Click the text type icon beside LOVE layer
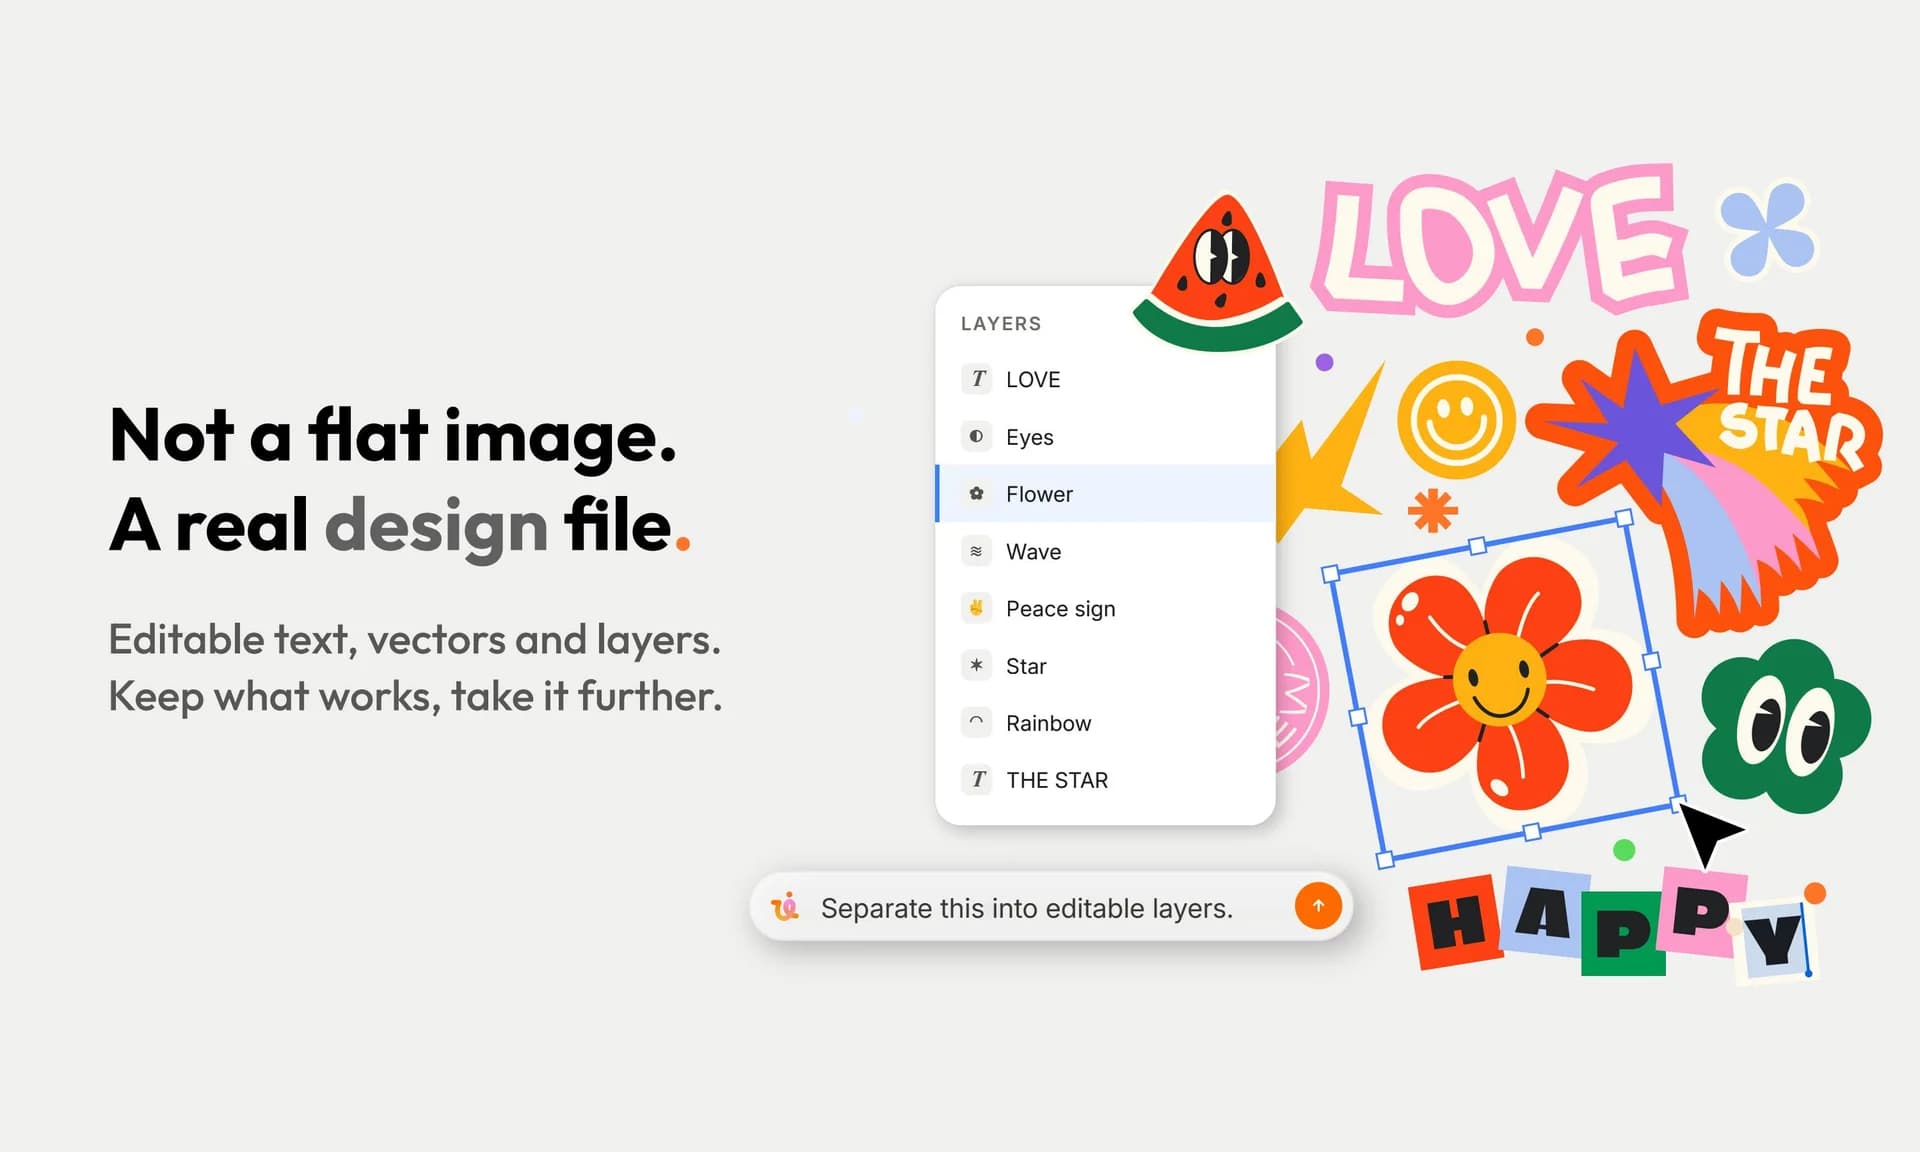Screen dimensions: 1920x1152 pyautogui.click(x=977, y=379)
